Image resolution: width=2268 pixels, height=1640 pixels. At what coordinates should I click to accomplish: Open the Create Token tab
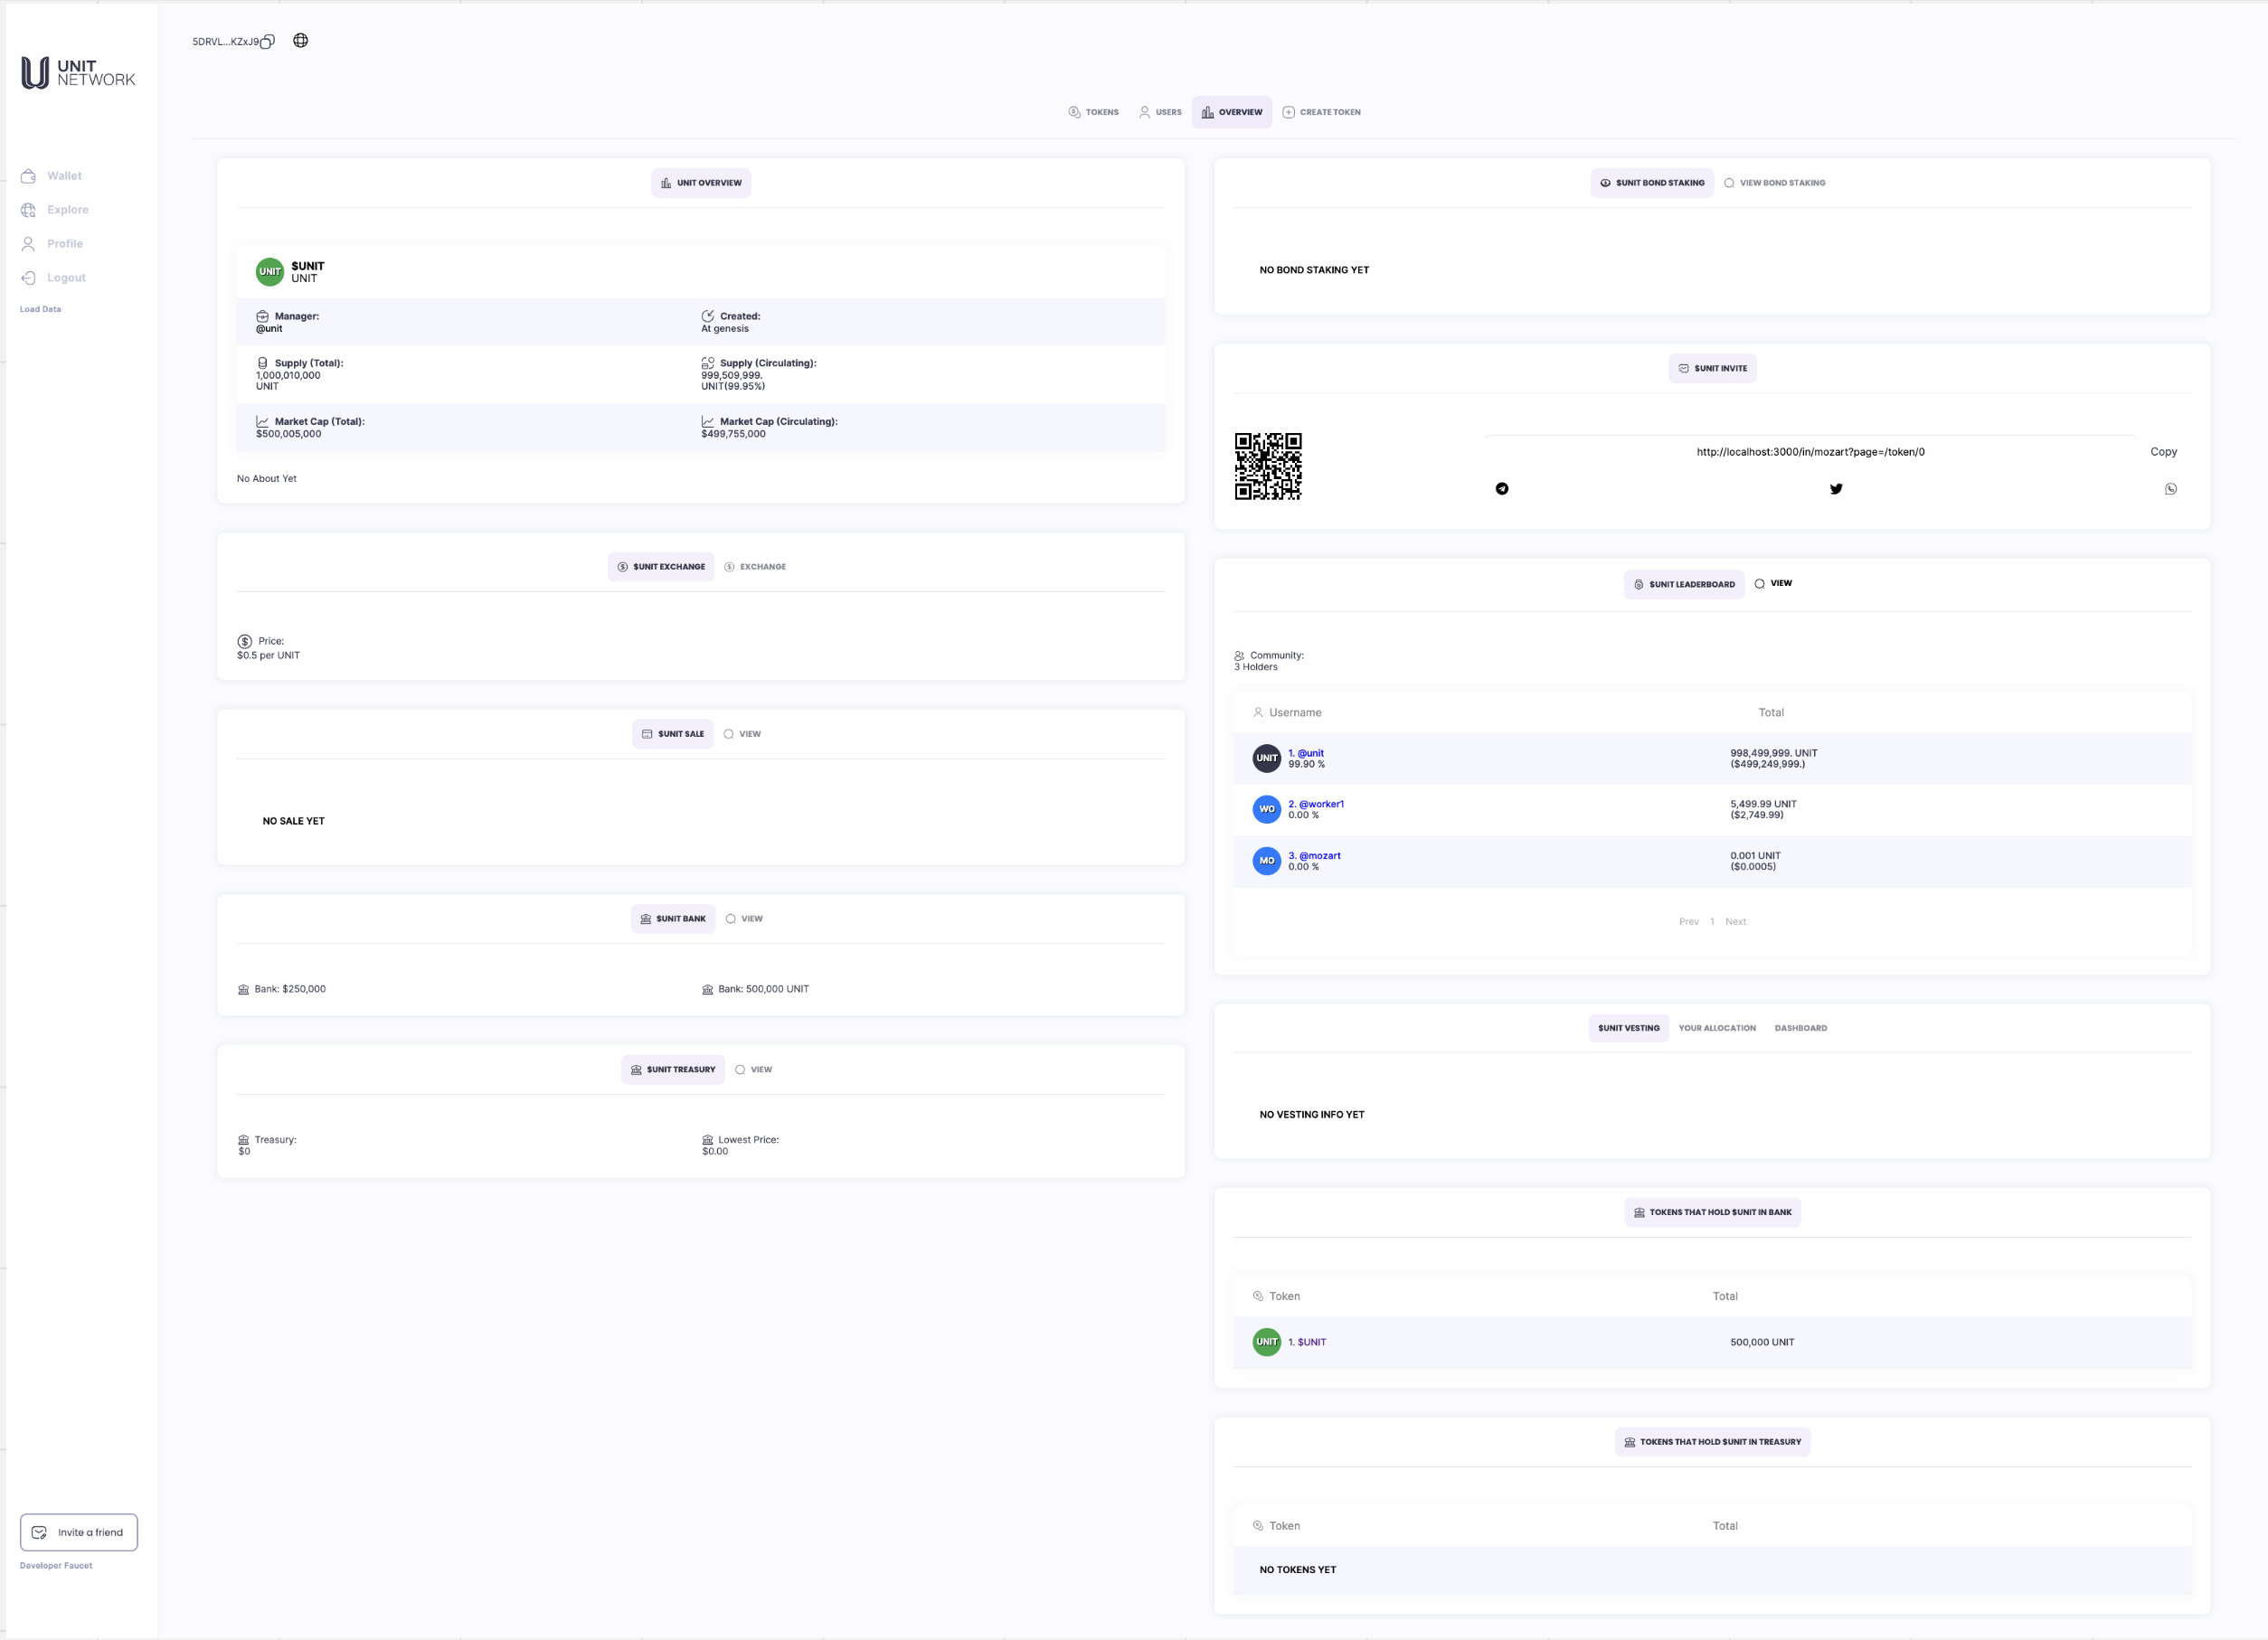(x=1321, y=112)
